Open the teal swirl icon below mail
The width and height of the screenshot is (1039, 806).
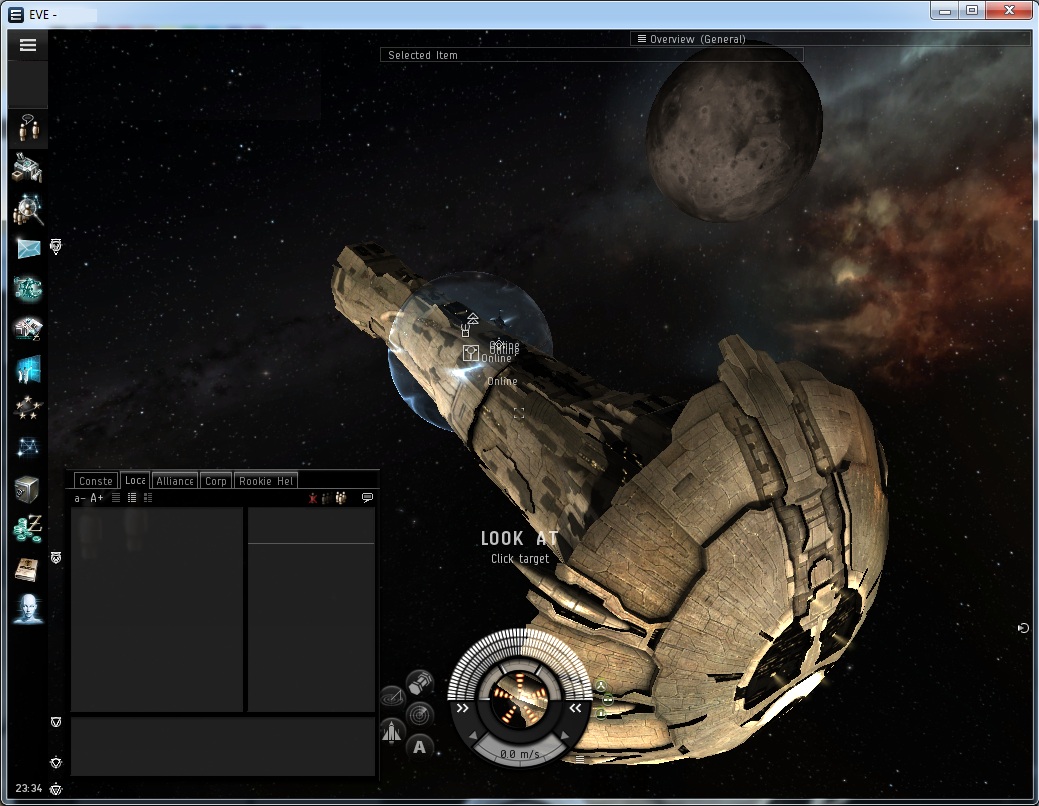[x=28, y=288]
